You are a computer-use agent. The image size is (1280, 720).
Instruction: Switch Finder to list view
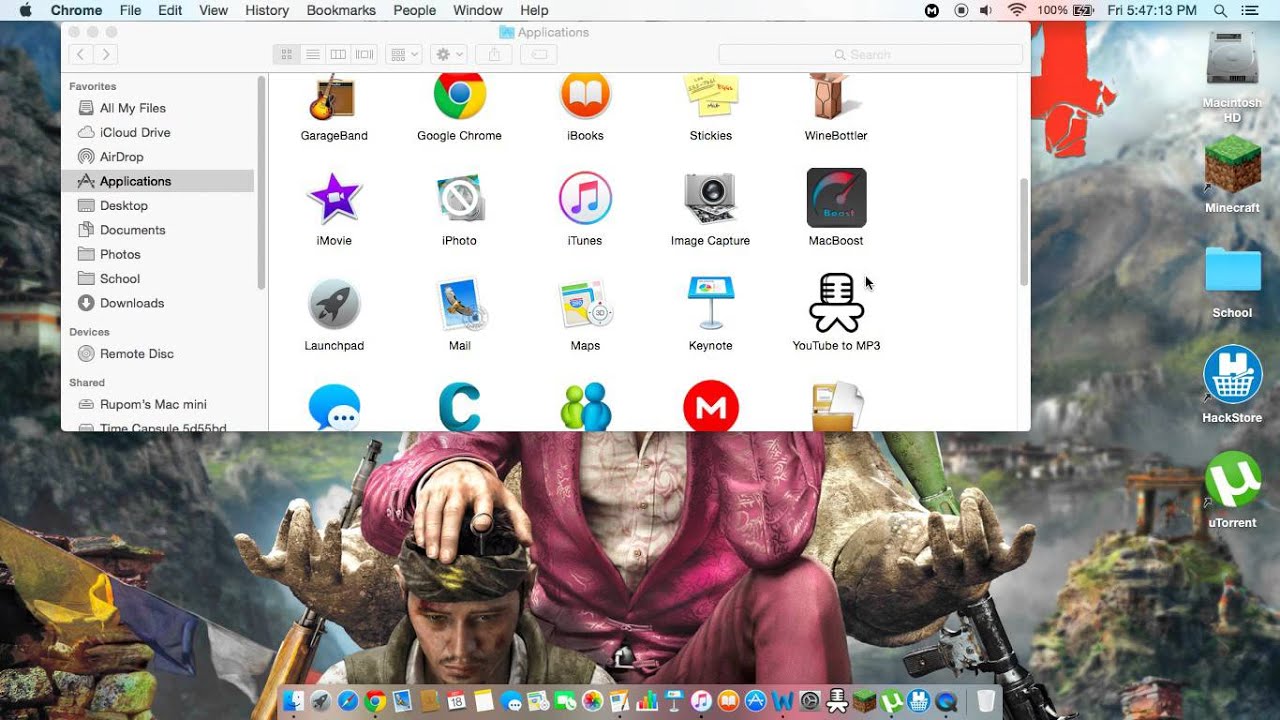[x=312, y=54]
